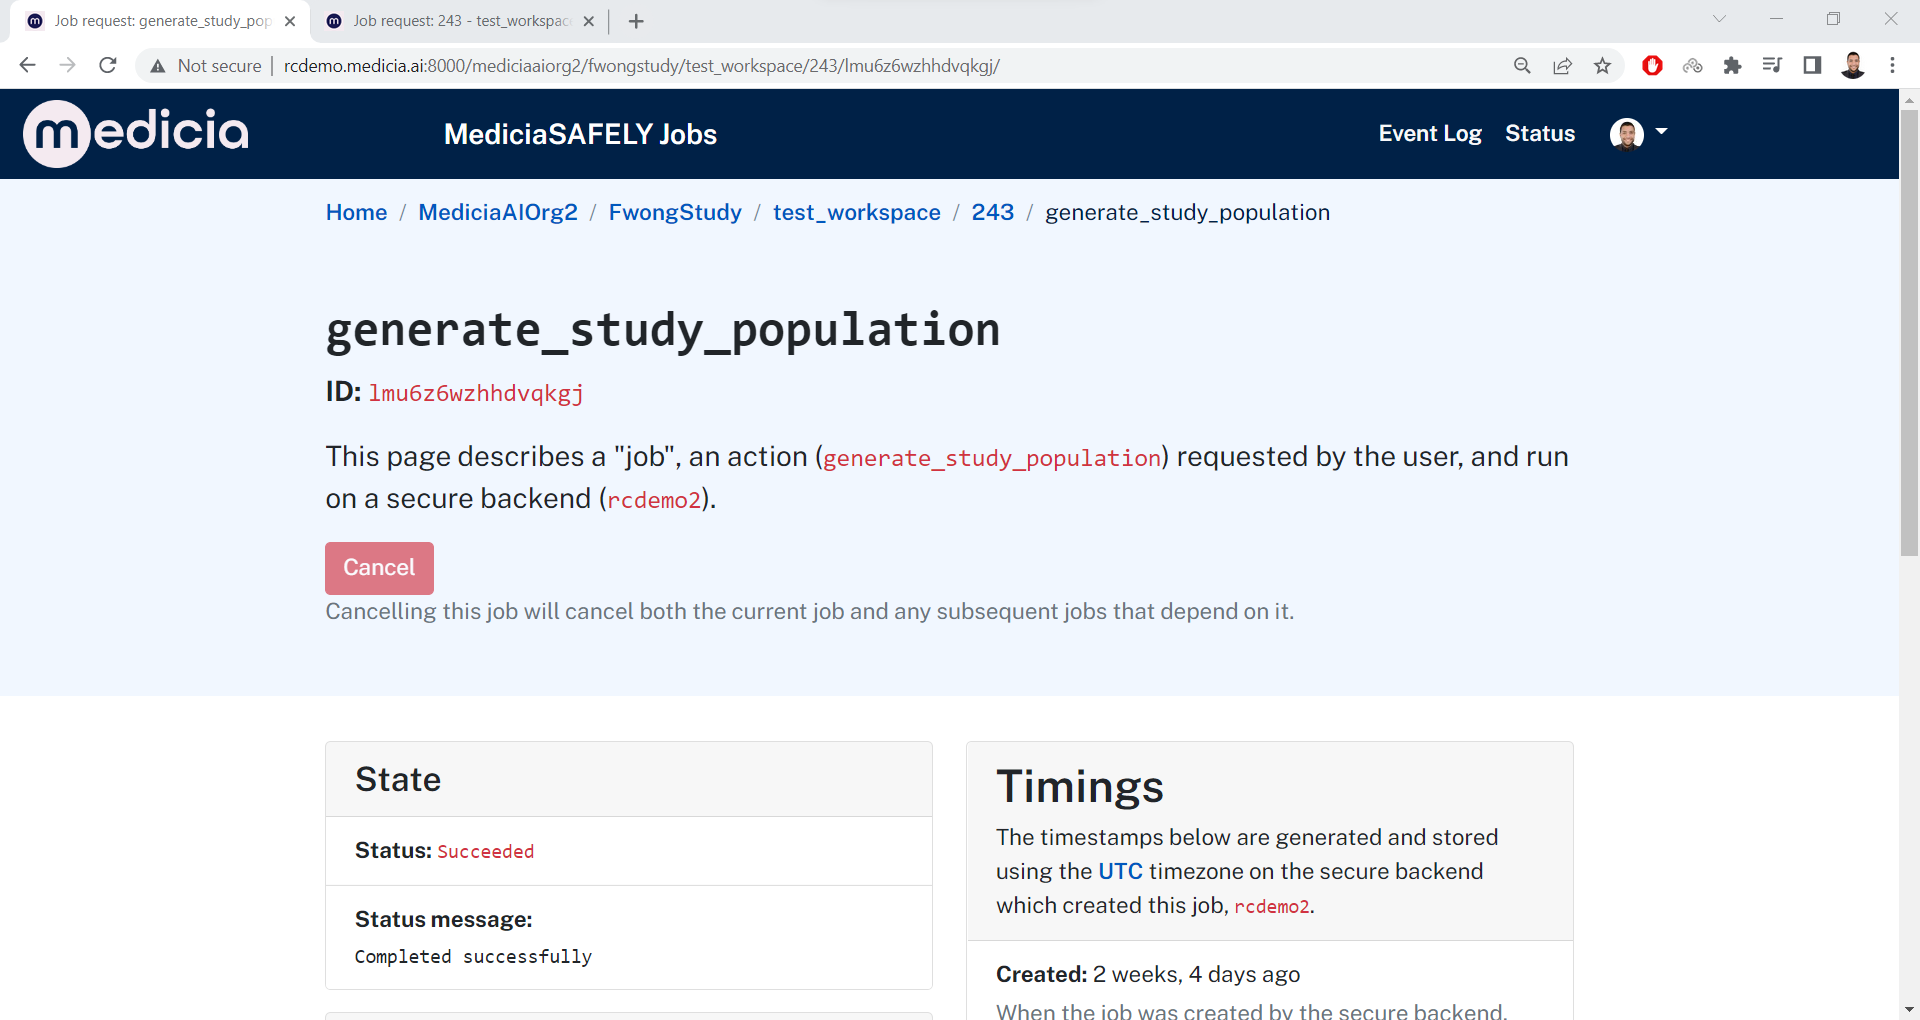
Task: Close the 'Job request: 243' tab
Action: 589,21
